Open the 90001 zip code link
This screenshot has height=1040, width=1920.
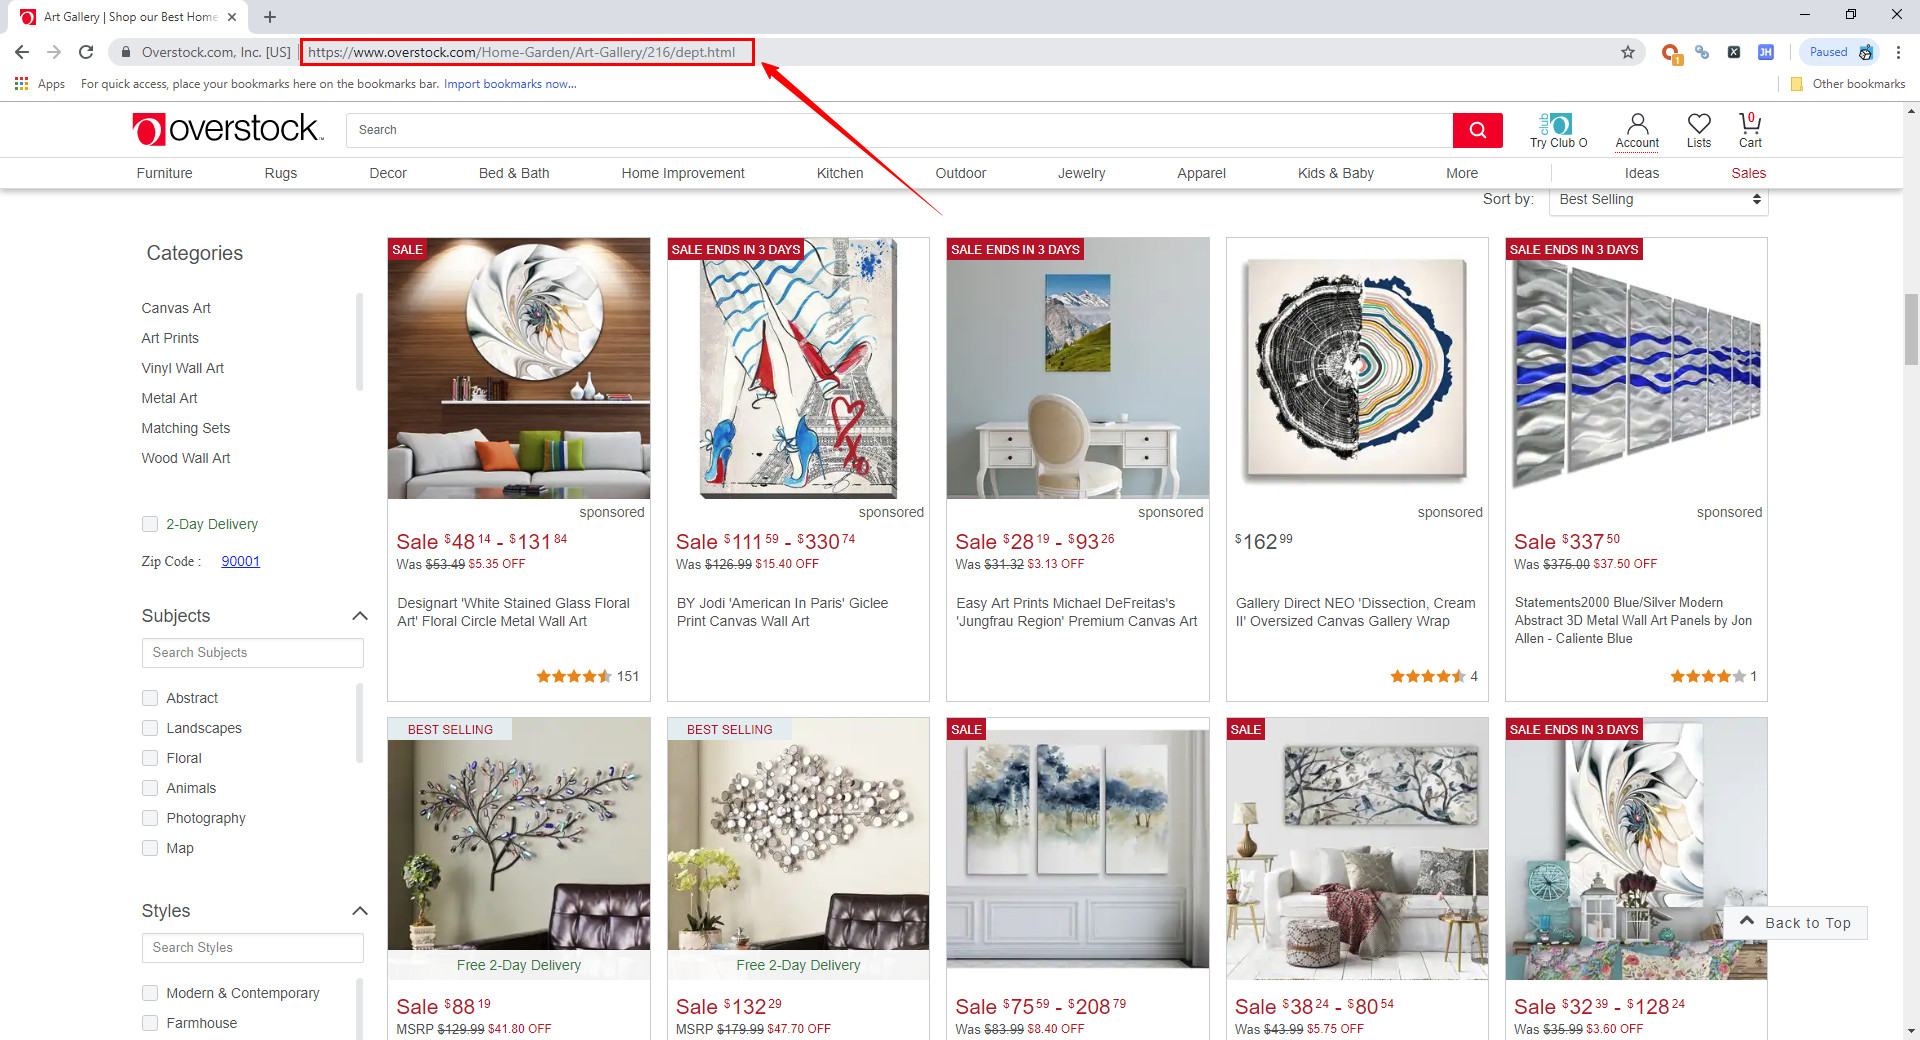point(240,561)
